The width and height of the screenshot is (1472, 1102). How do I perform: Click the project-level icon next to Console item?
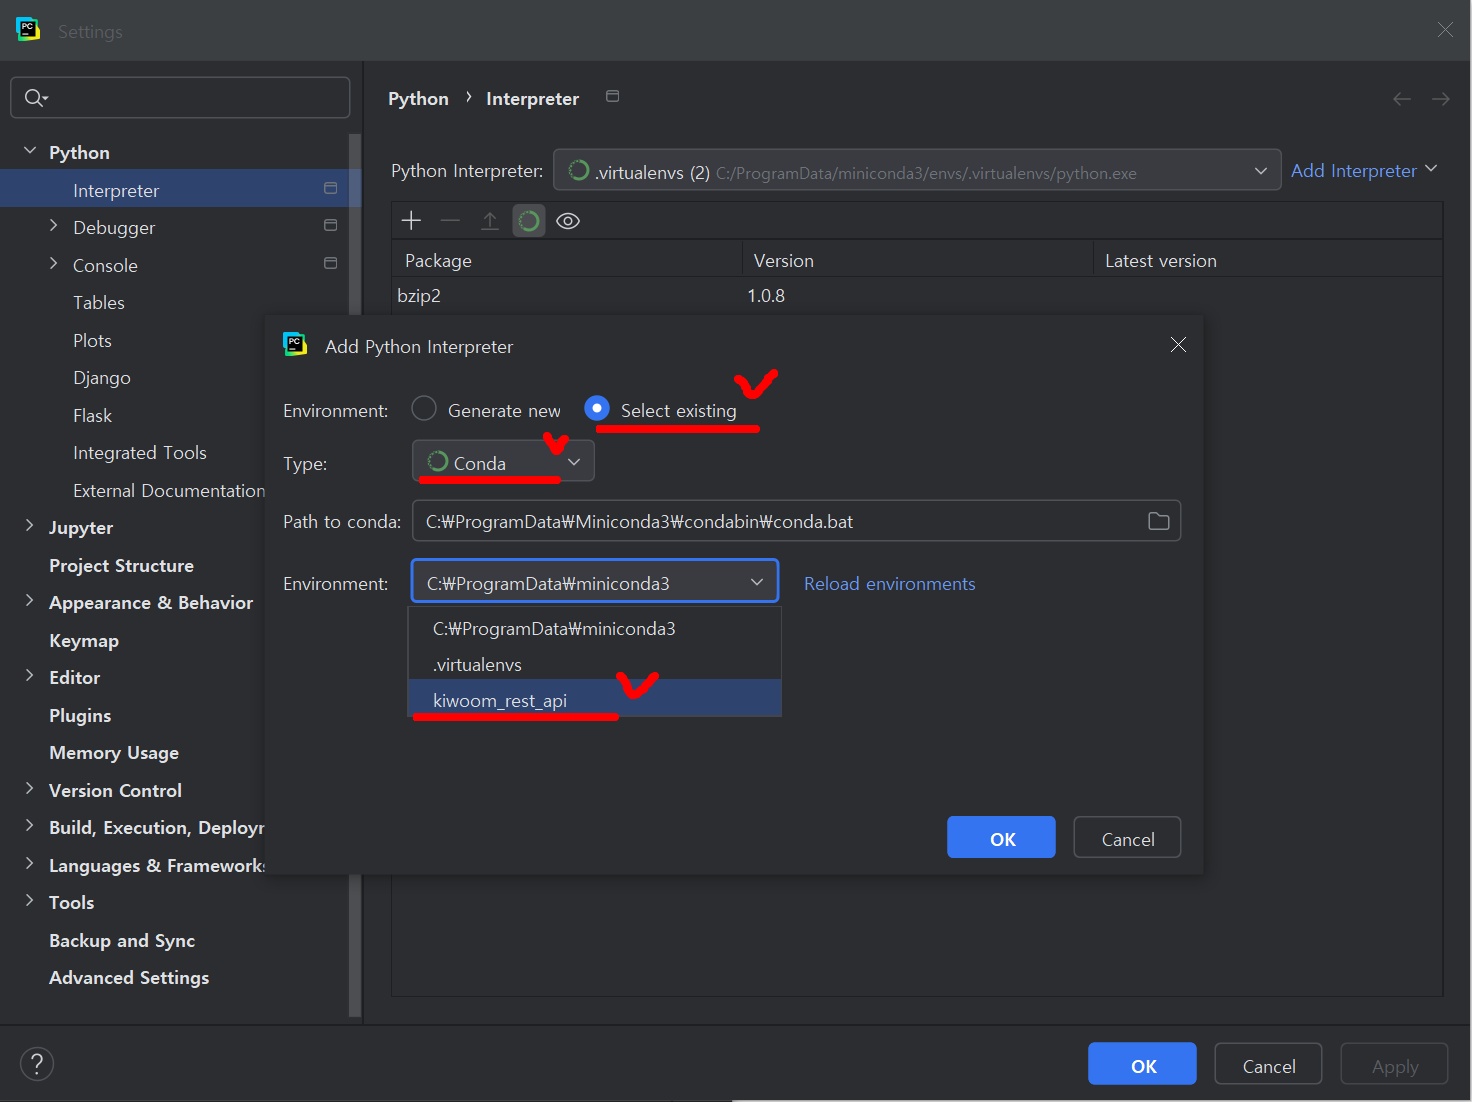(x=331, y=263)
